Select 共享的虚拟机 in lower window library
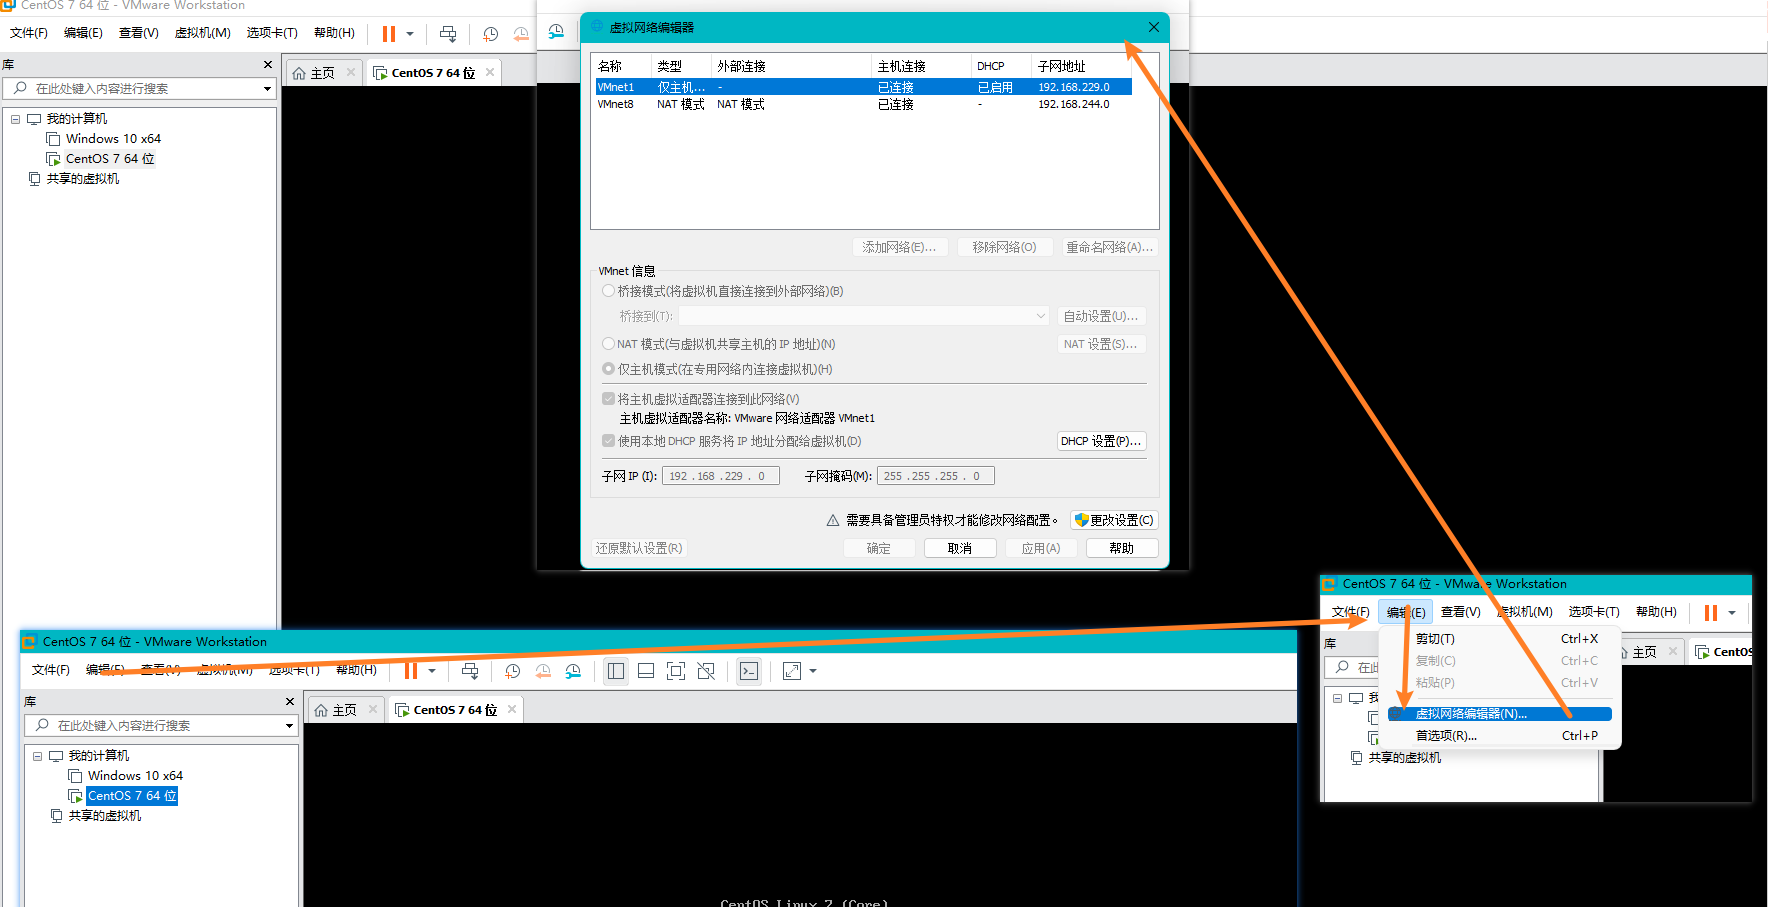Viewport: 1768px width, 907px height. pyautogui.click(x=104, y=816)
